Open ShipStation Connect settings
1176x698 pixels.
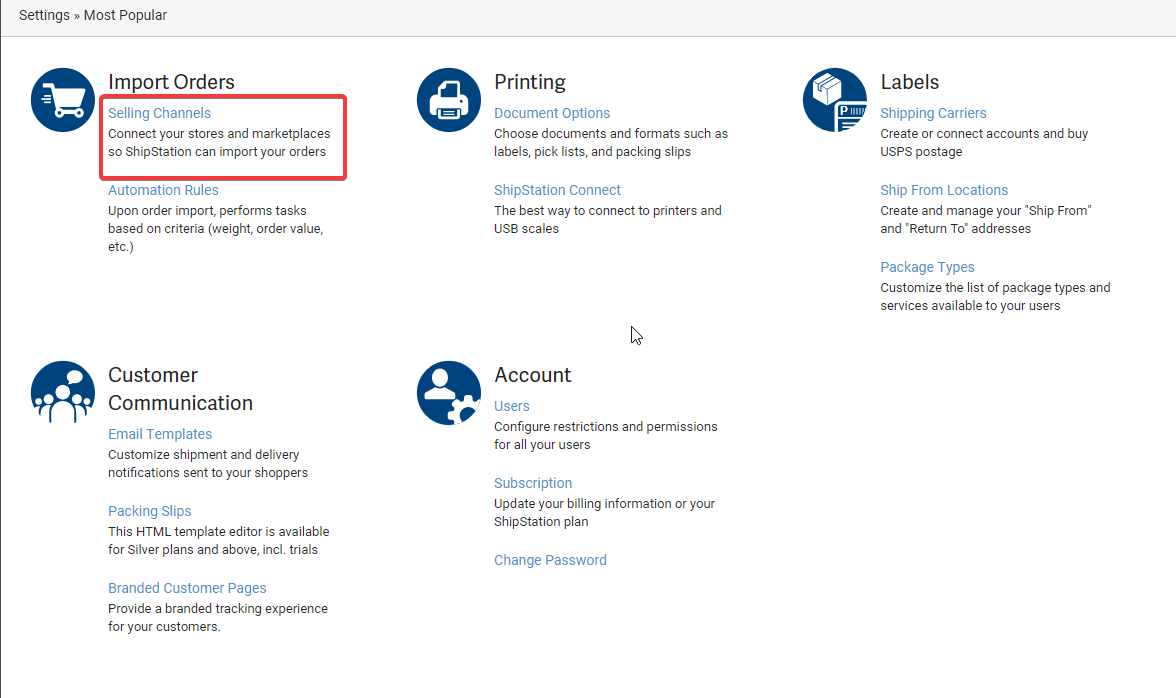point(557,190)
